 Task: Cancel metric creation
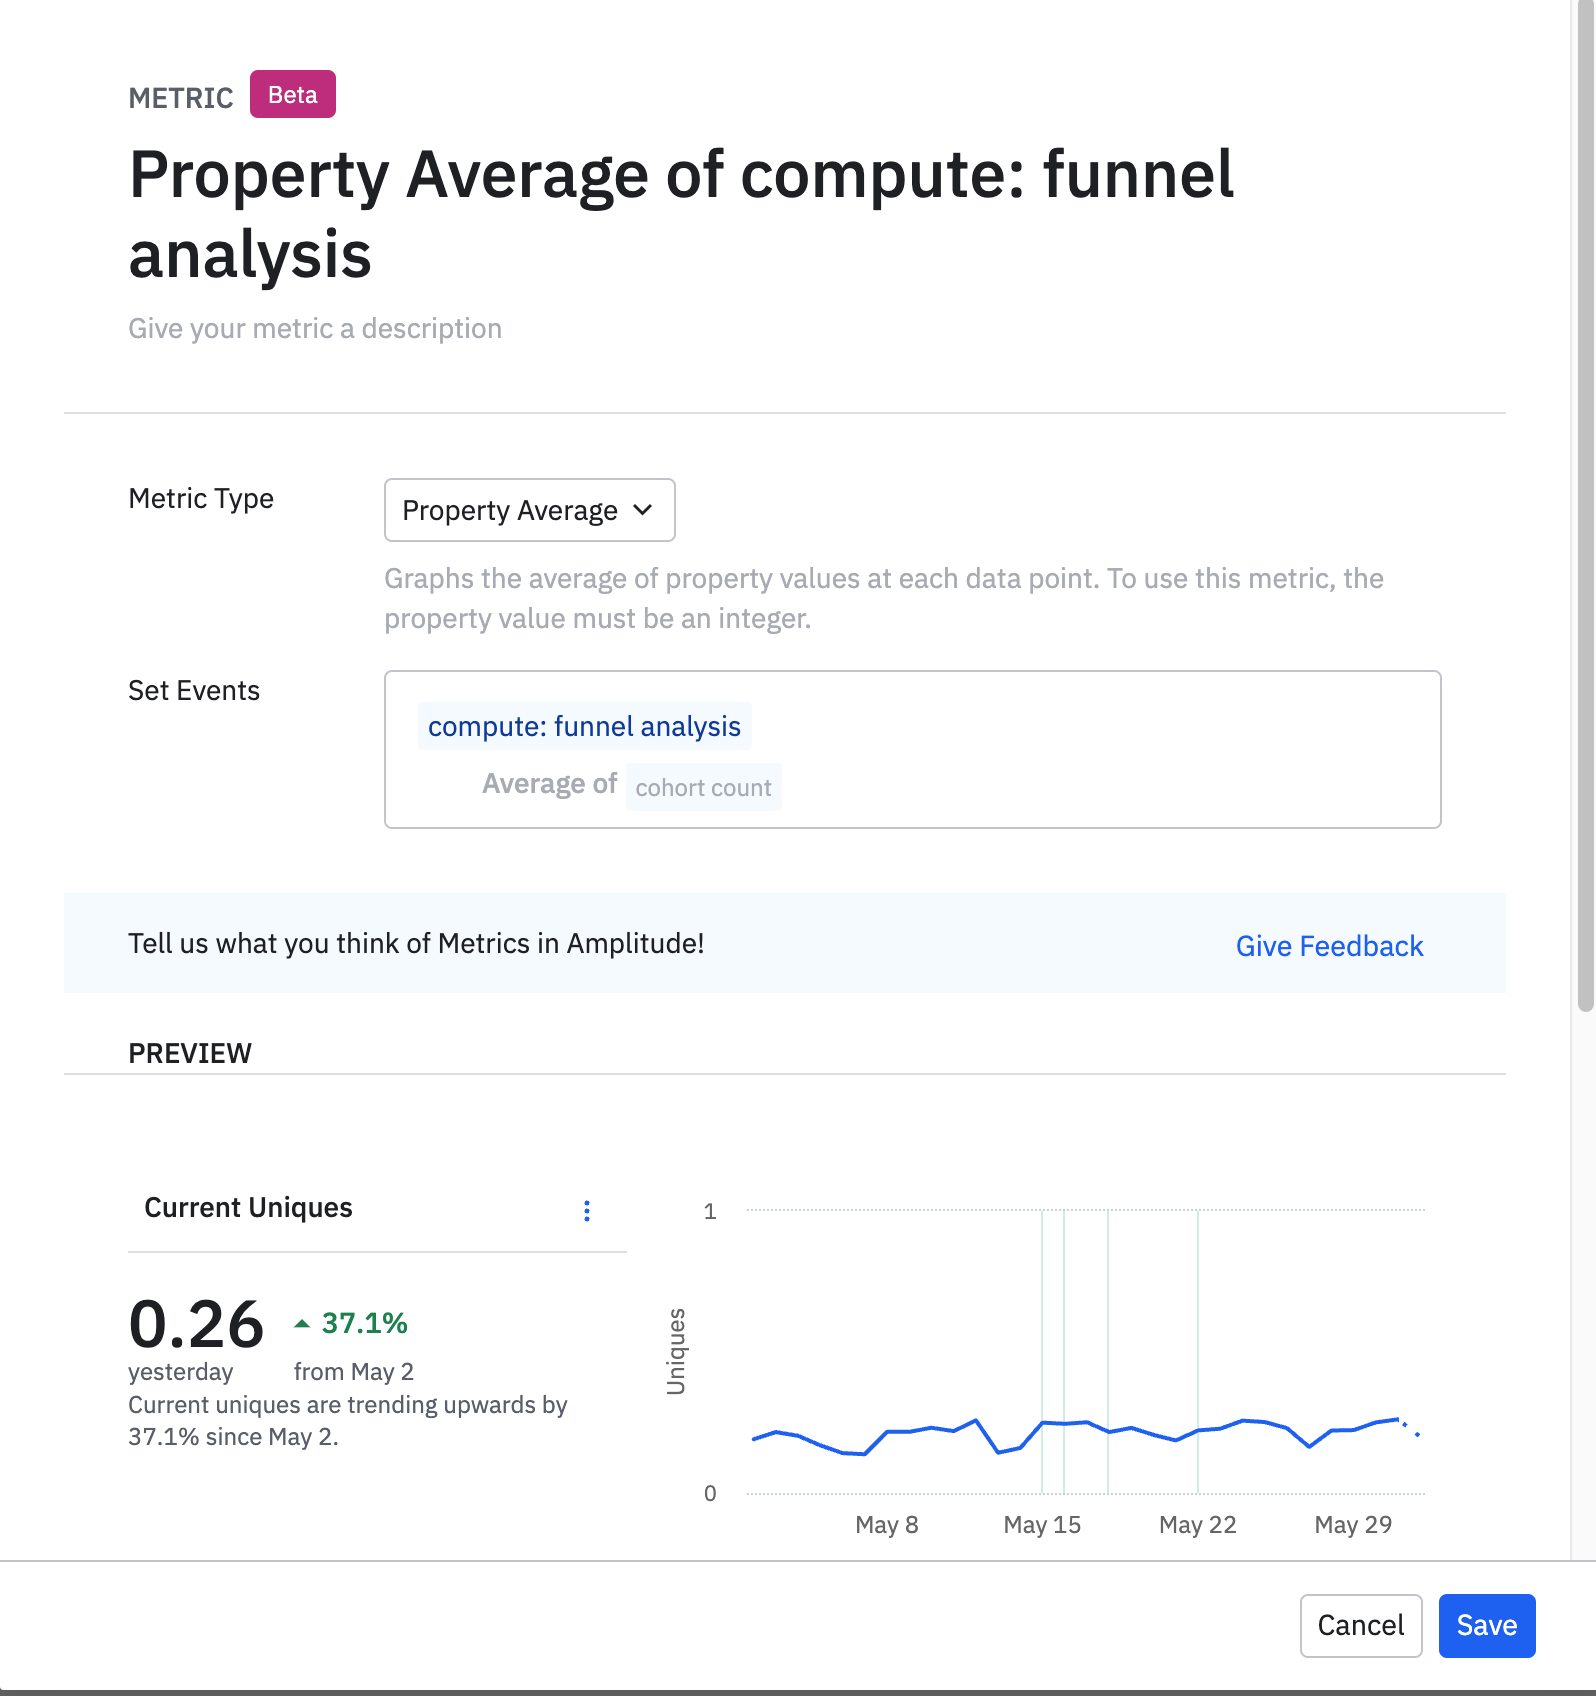pyautogui.click(x=1361, y=1626)
